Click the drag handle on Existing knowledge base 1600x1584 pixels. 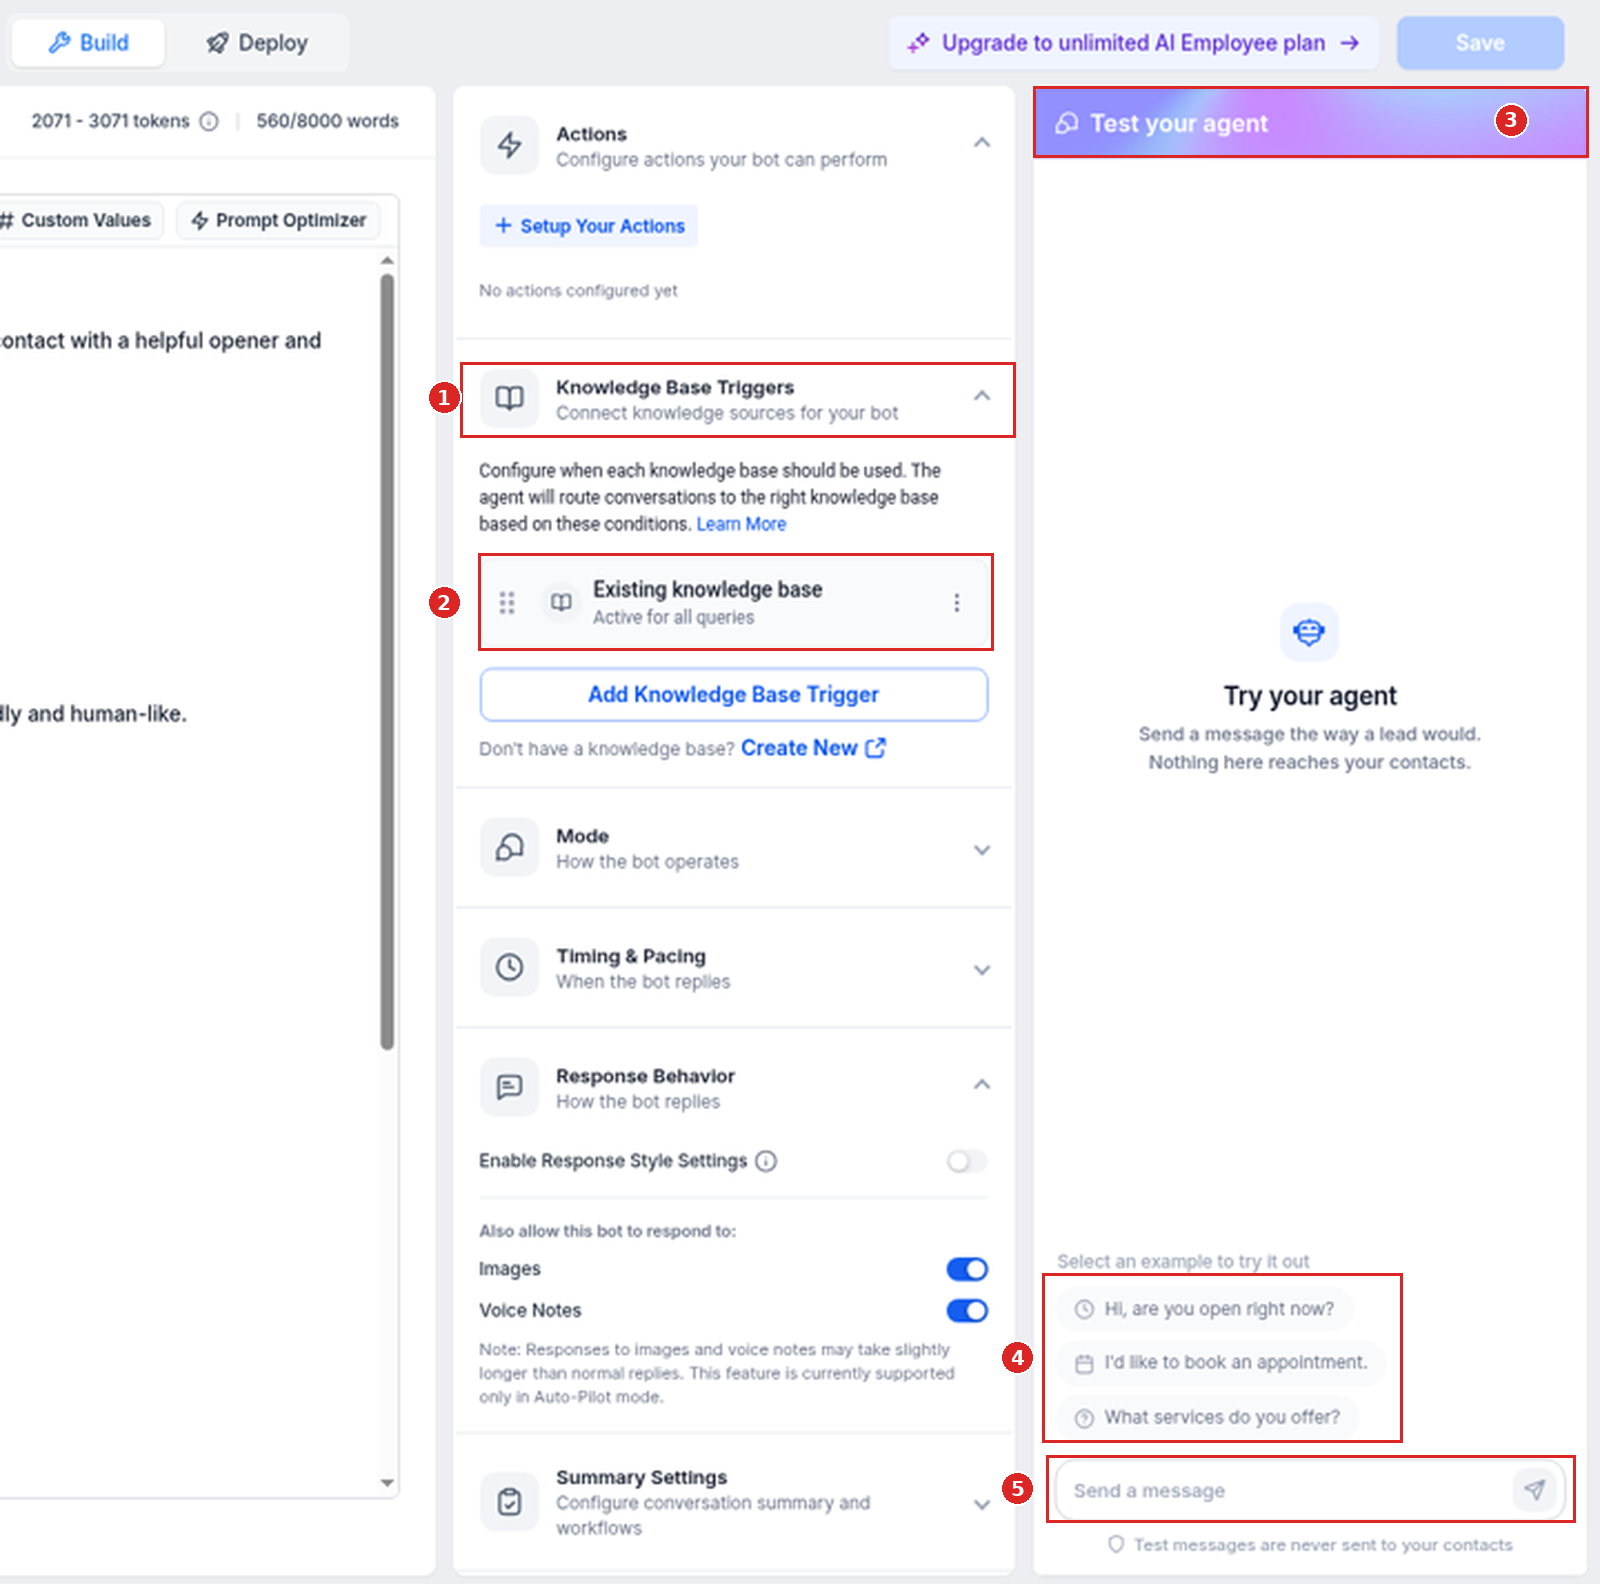click(507, 602)
